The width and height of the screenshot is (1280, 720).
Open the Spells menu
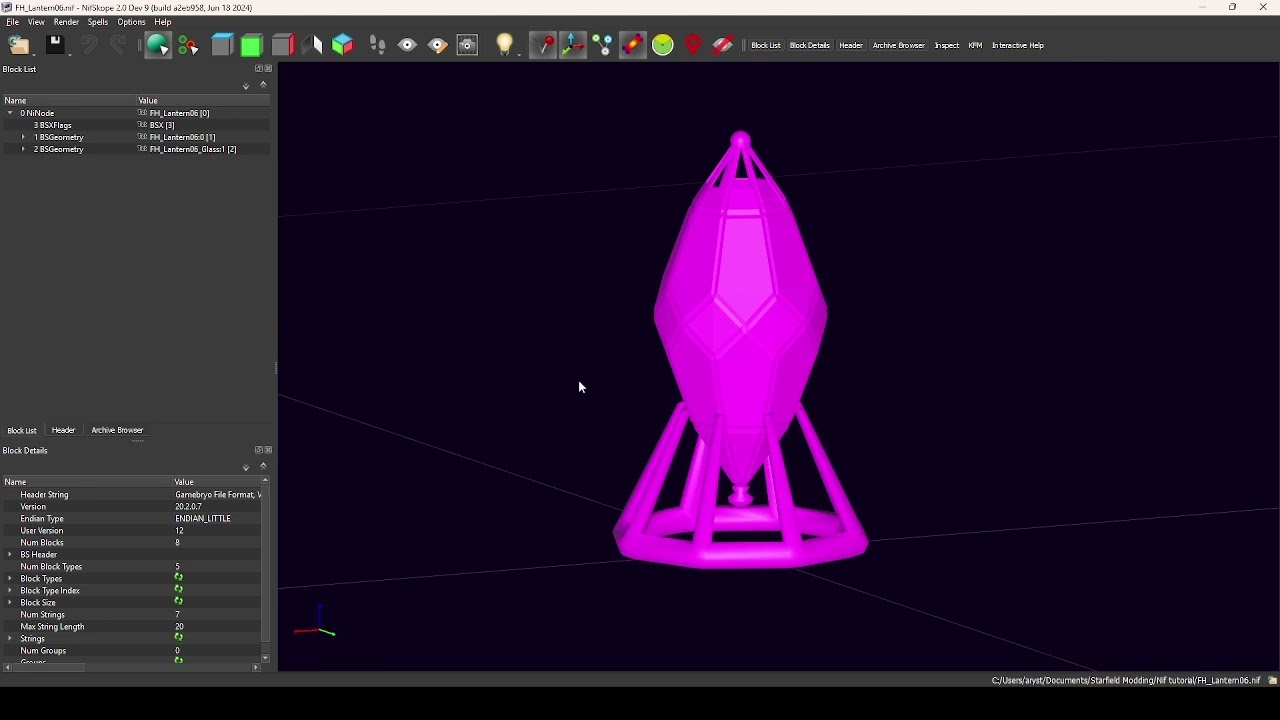click(98, 22)
